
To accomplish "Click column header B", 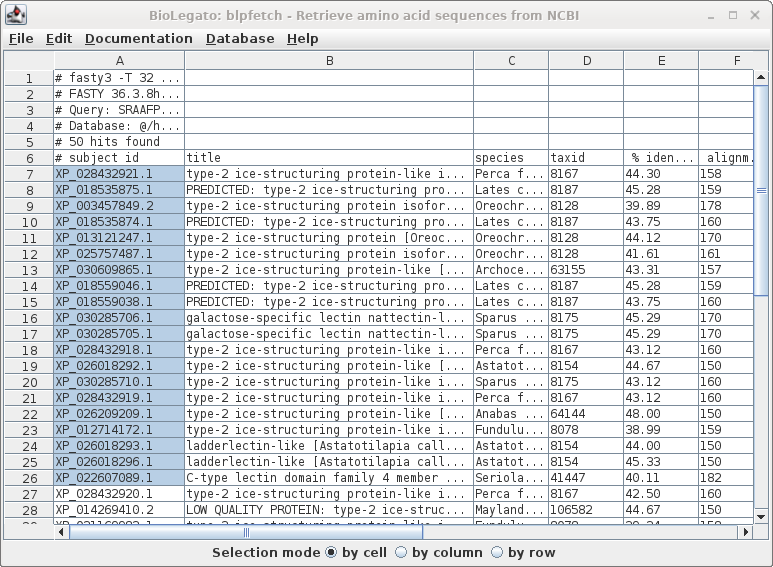I will point(329,61).
